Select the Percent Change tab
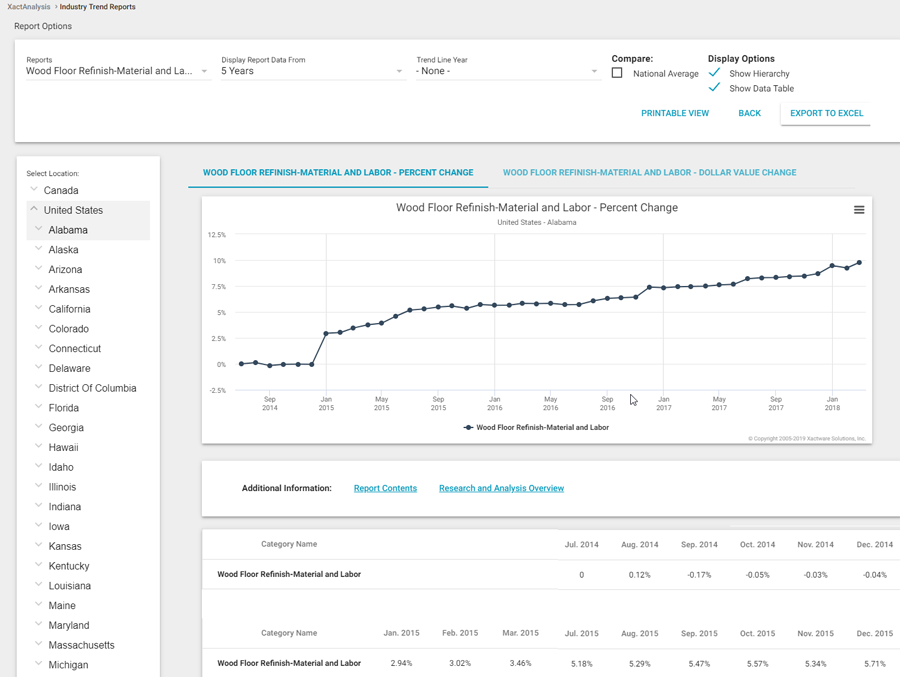The width and height of the screenshot is (900, 677). (338, 173)
